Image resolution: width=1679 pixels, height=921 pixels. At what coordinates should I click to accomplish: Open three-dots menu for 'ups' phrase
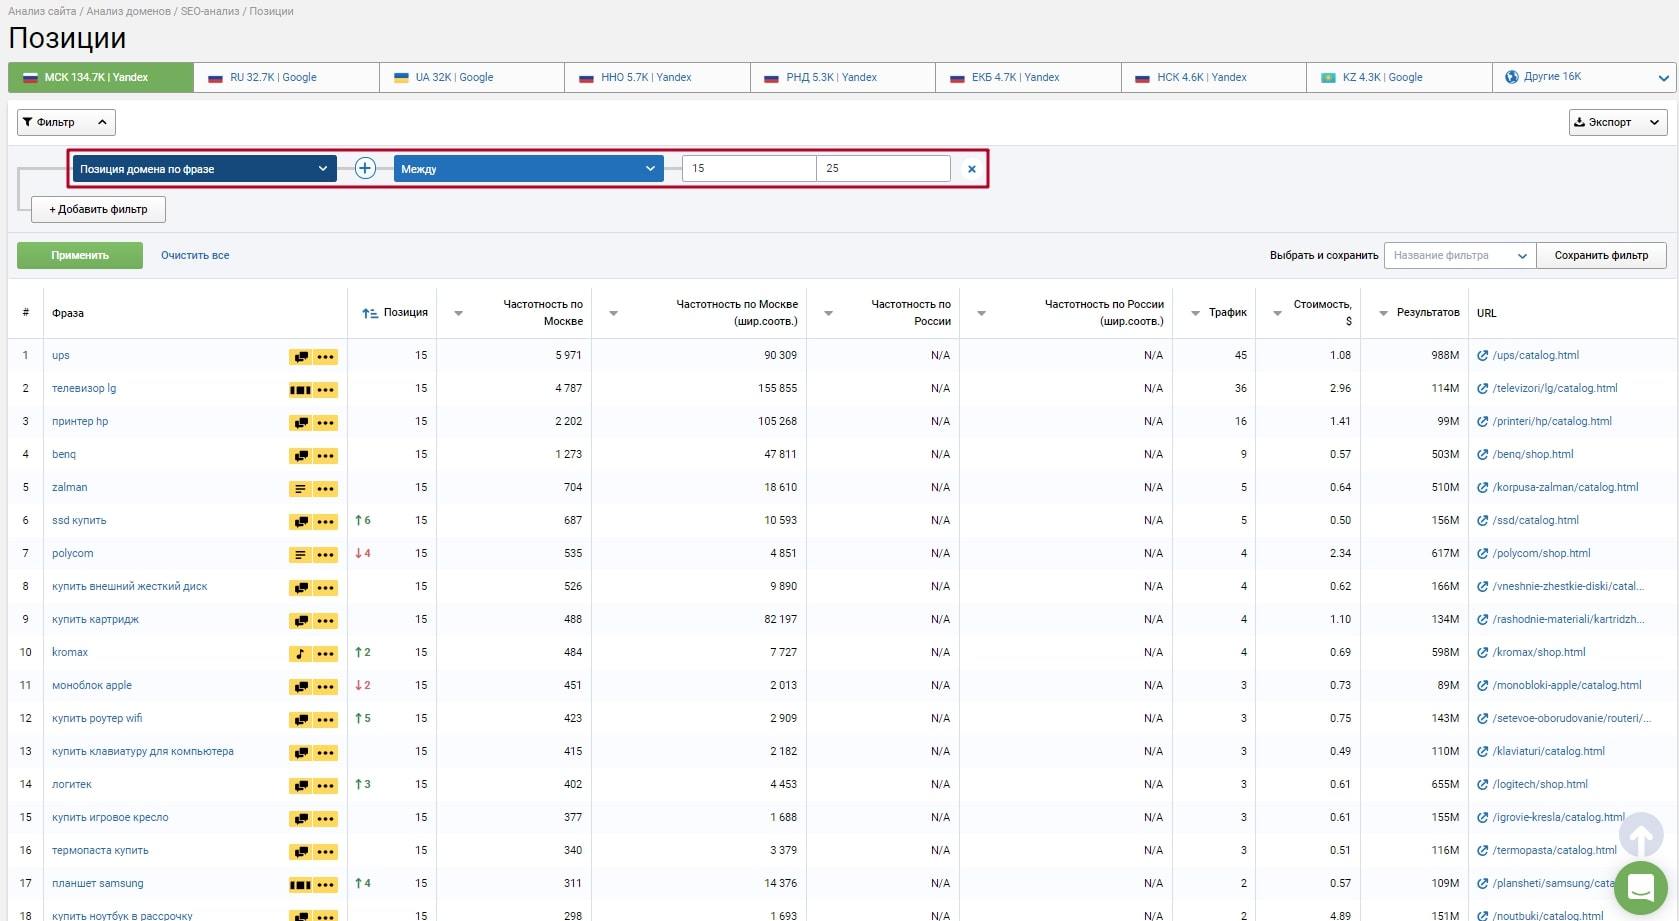(x=325, y=357)
